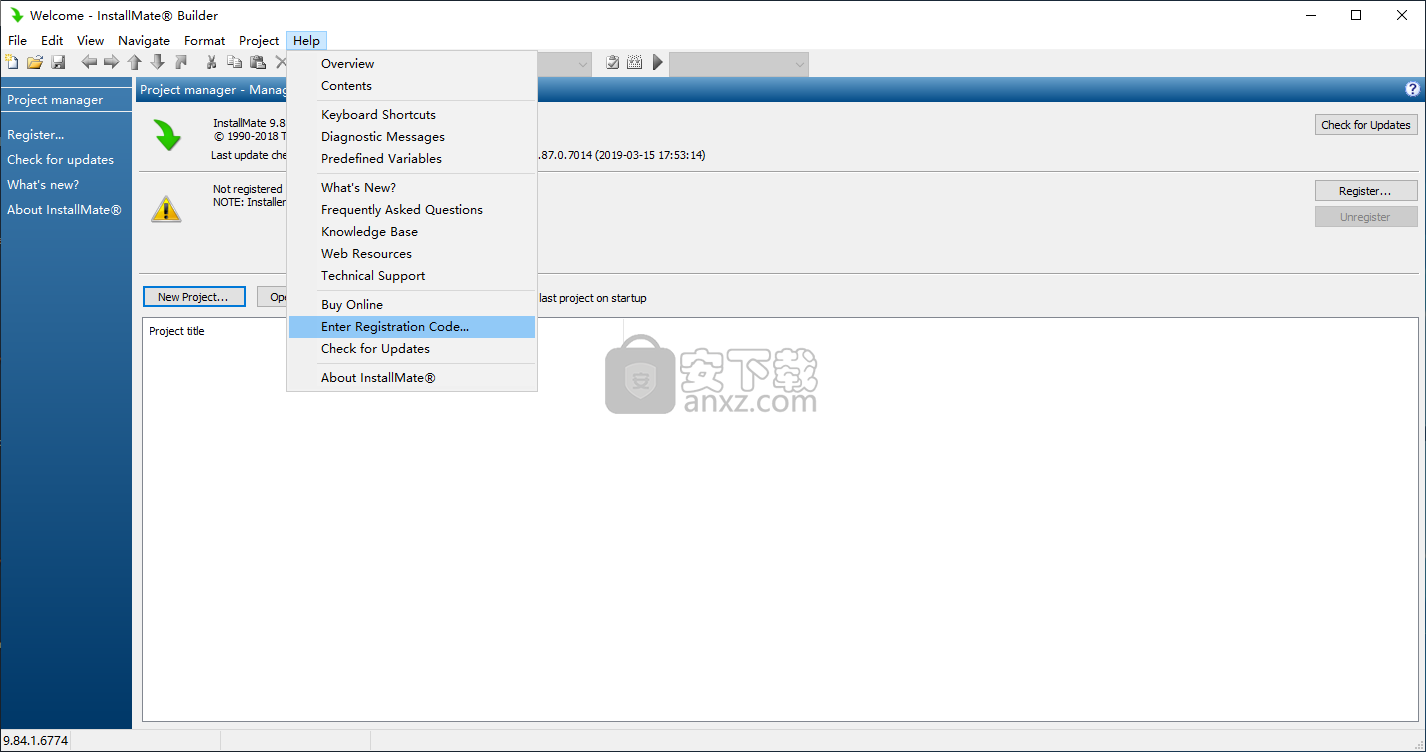Open the Format menu
Image resolution: width=1426 pixels, height=752 pixels.
pos(205,40)
